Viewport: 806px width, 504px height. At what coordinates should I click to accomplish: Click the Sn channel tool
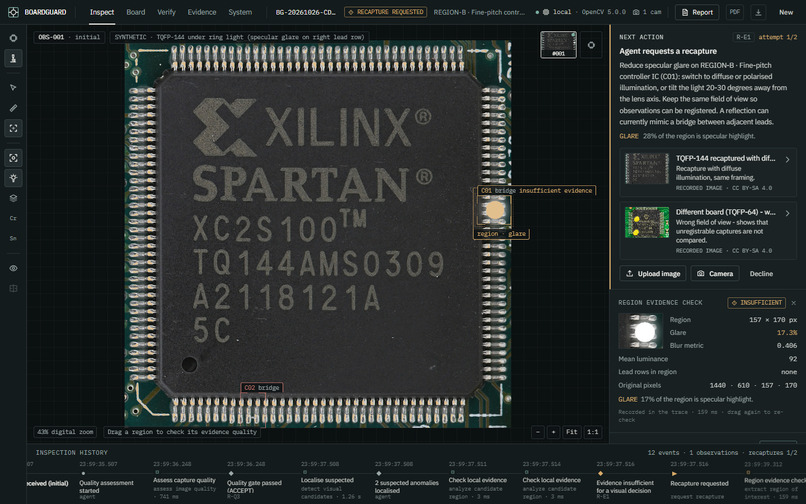pyautogui.click(x=13, y=238)
